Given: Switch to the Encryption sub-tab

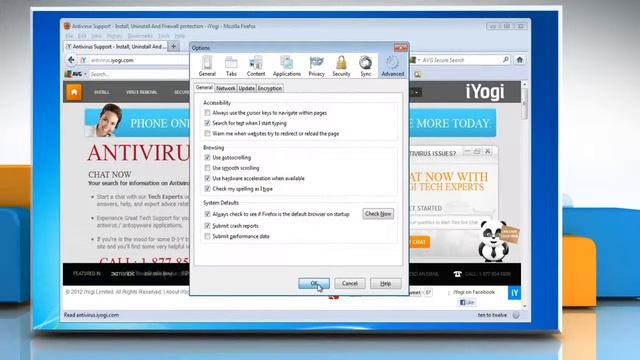Looking at the screenshot, I should (x=270, y=88).
